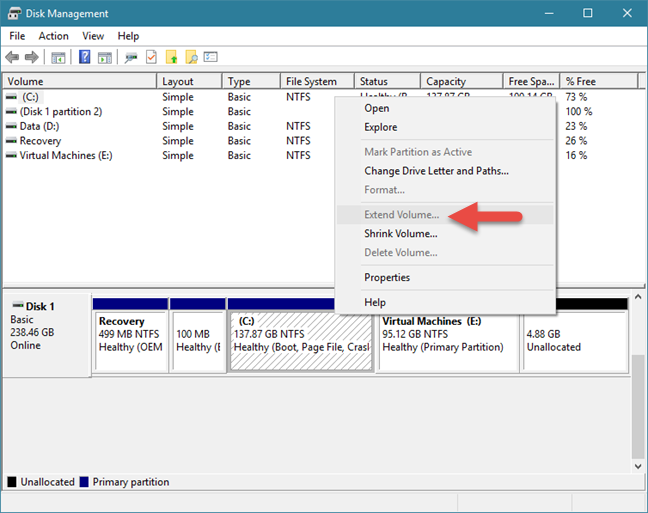Image resolution: width=648 pixels, height=513 pixels.
Task: Click the graphical view scroll-up arrow
Action: pyautogui.click(x=638, y=297)
